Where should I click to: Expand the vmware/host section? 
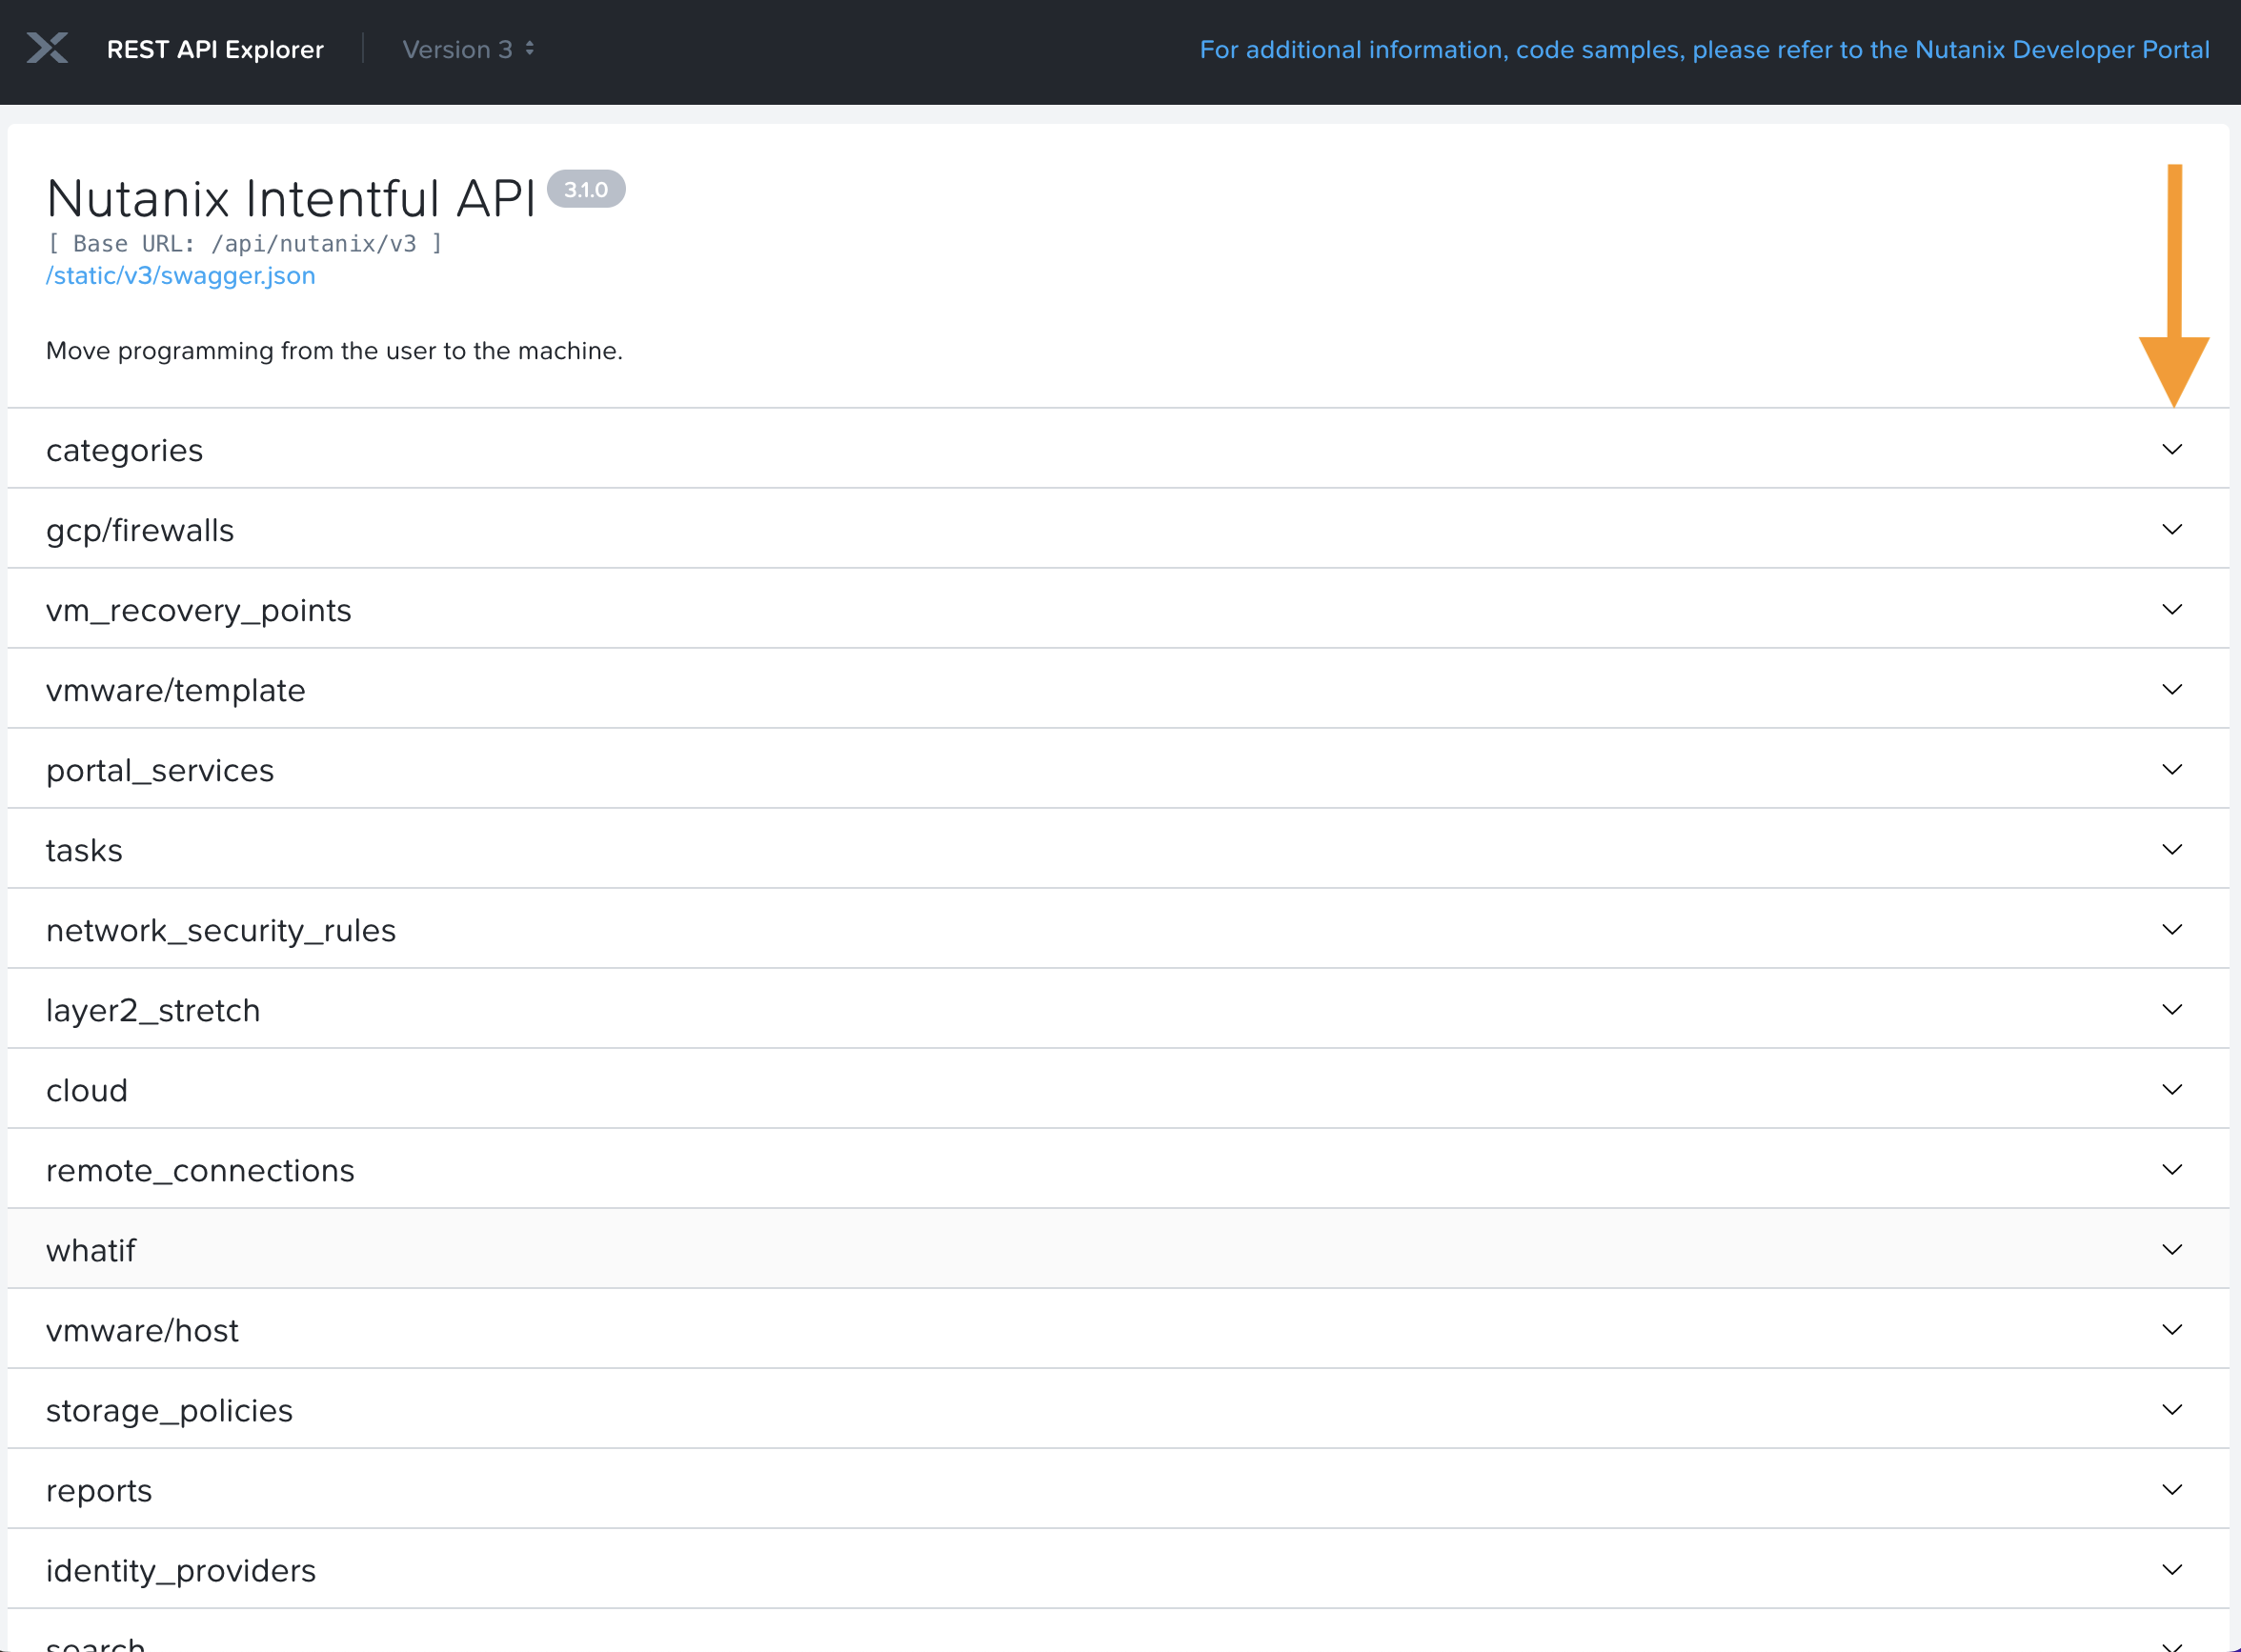coord(142,1330)
